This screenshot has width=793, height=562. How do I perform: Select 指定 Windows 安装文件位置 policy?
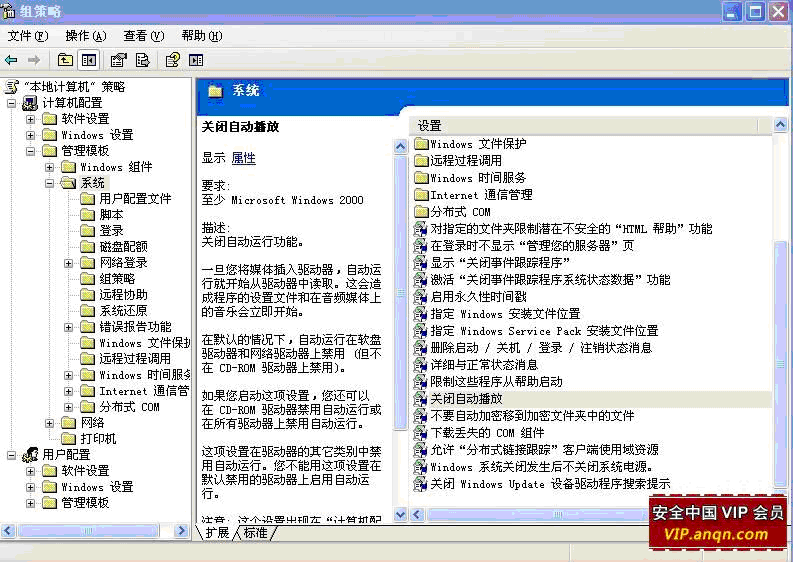(505, 314)
